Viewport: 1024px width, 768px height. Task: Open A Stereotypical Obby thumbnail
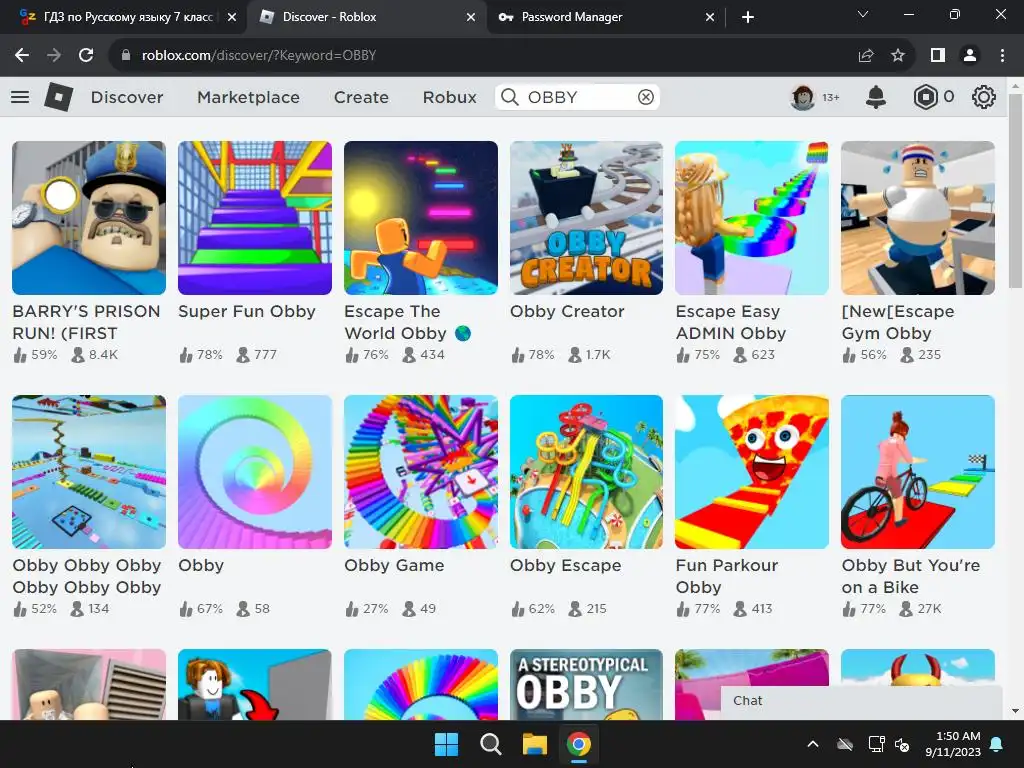(586, 684)
